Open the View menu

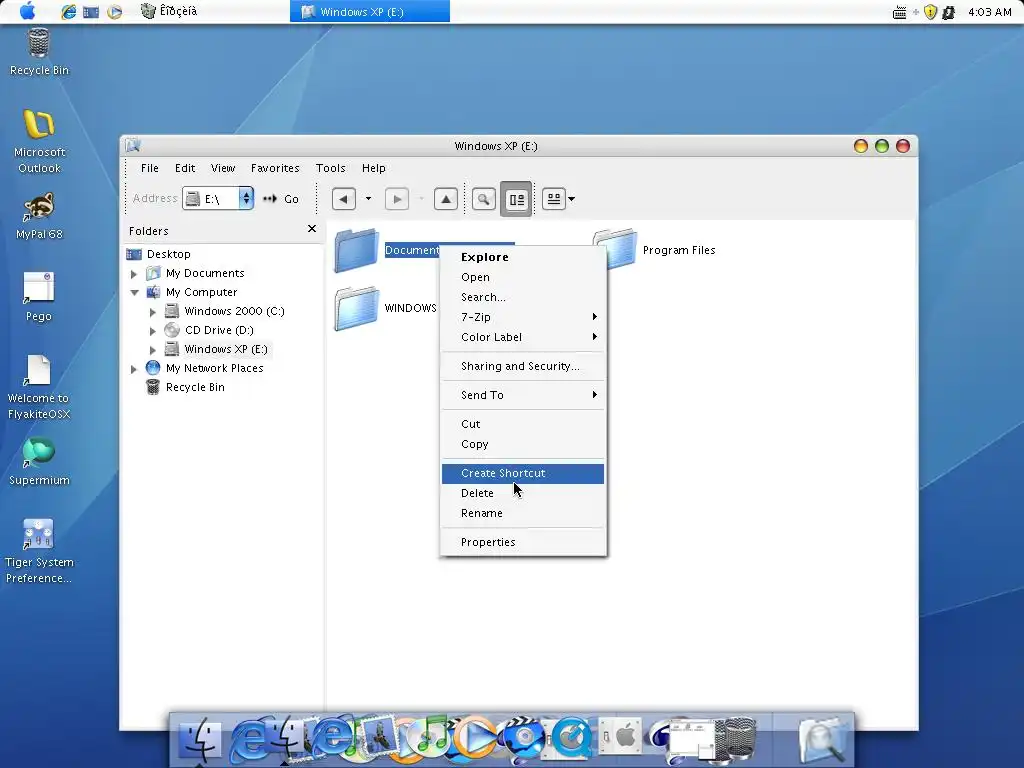tap(223, 168)
